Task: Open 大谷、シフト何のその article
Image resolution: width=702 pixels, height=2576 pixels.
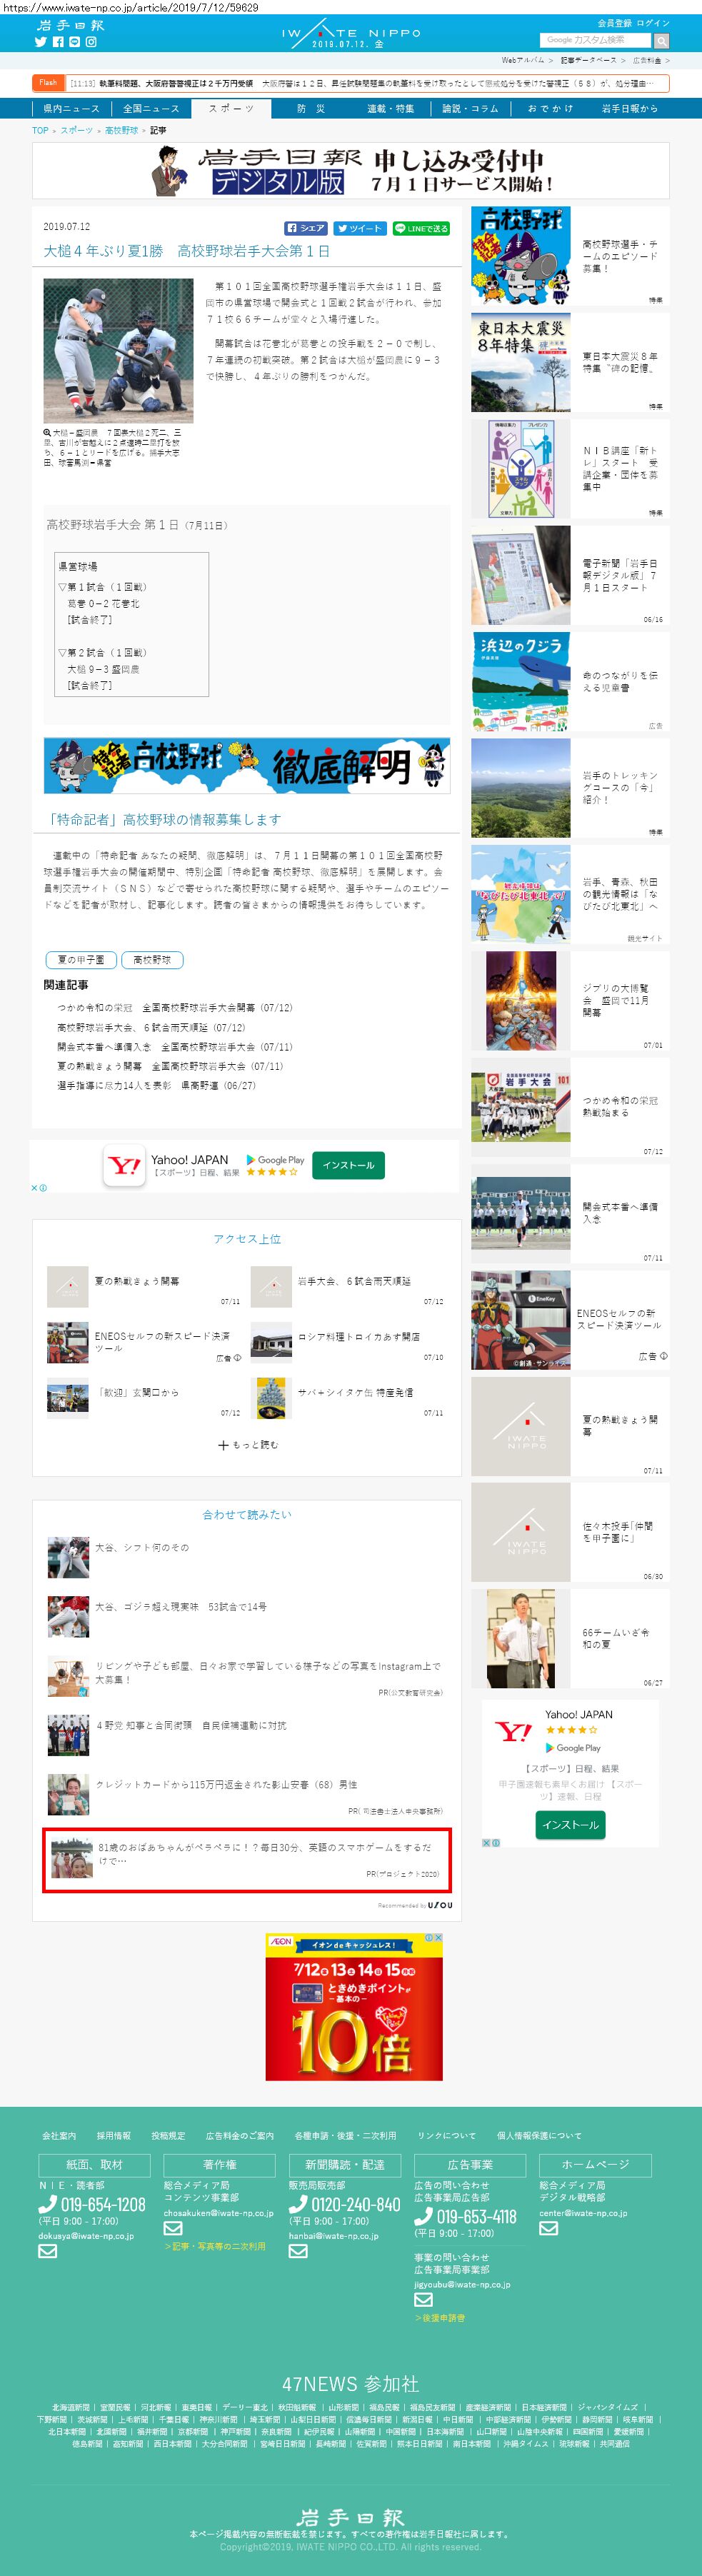Action: (x=142, y=1547)
